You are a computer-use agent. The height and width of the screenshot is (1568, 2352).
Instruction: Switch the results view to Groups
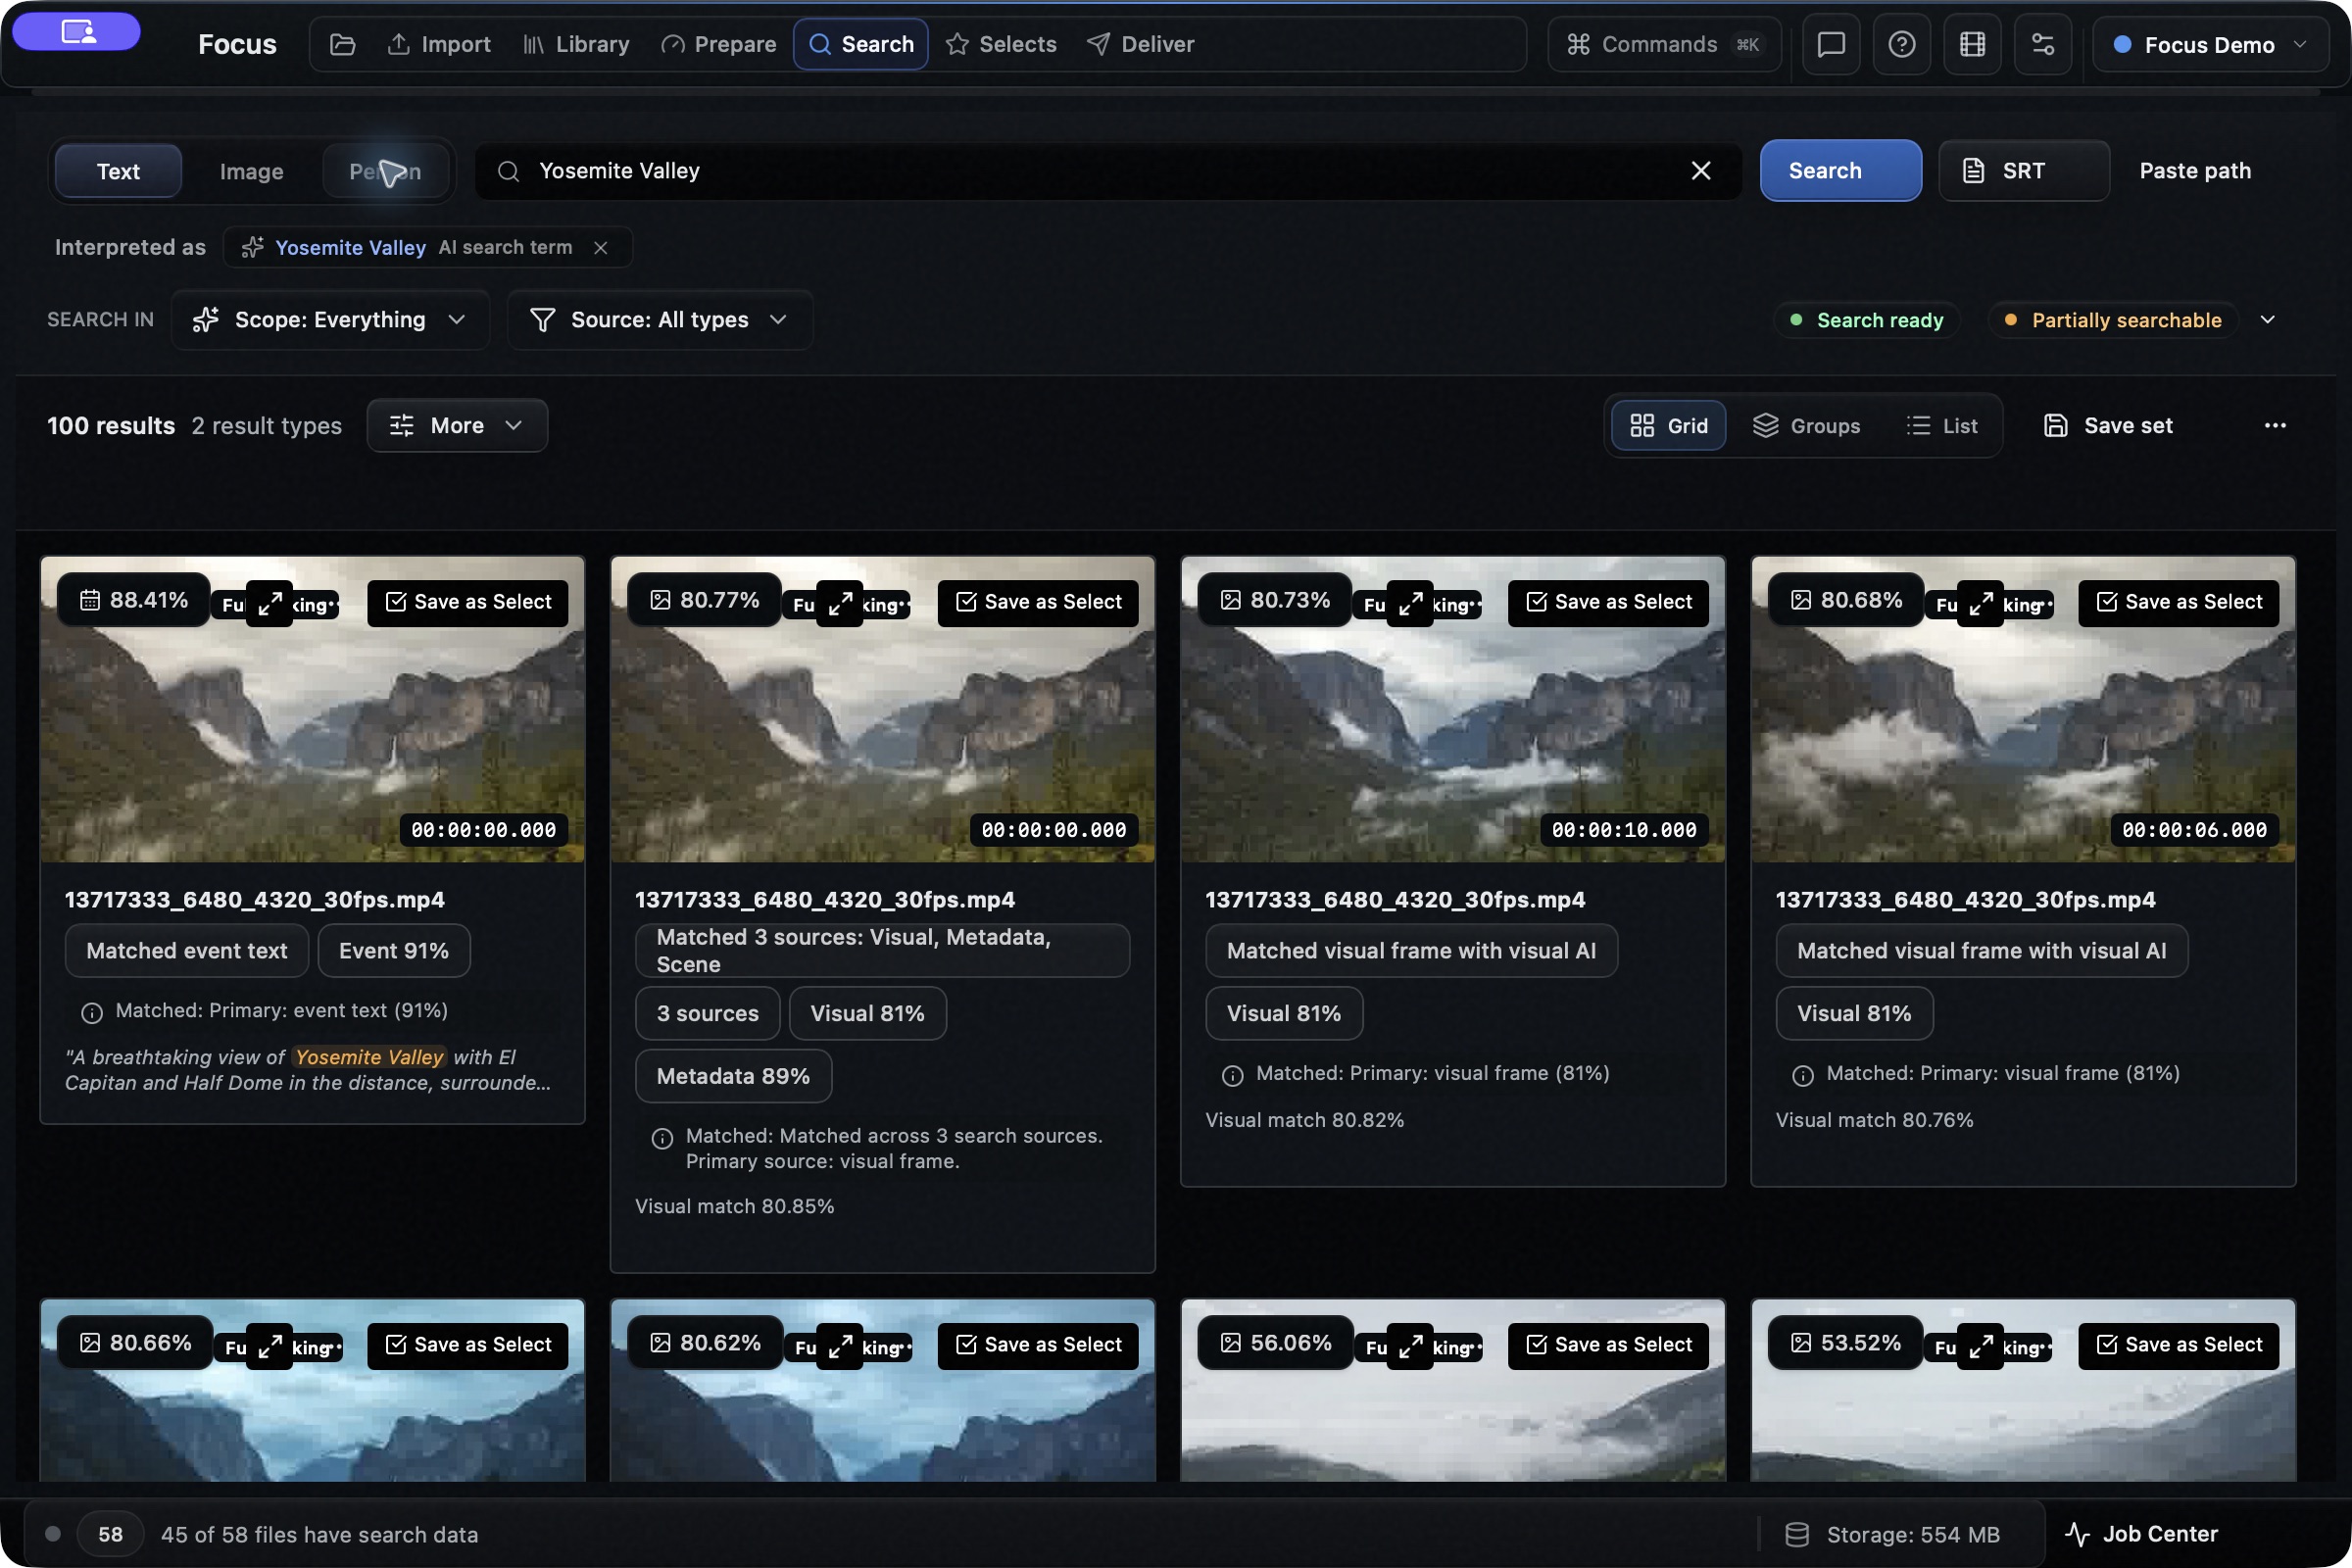click(1806, 426)
